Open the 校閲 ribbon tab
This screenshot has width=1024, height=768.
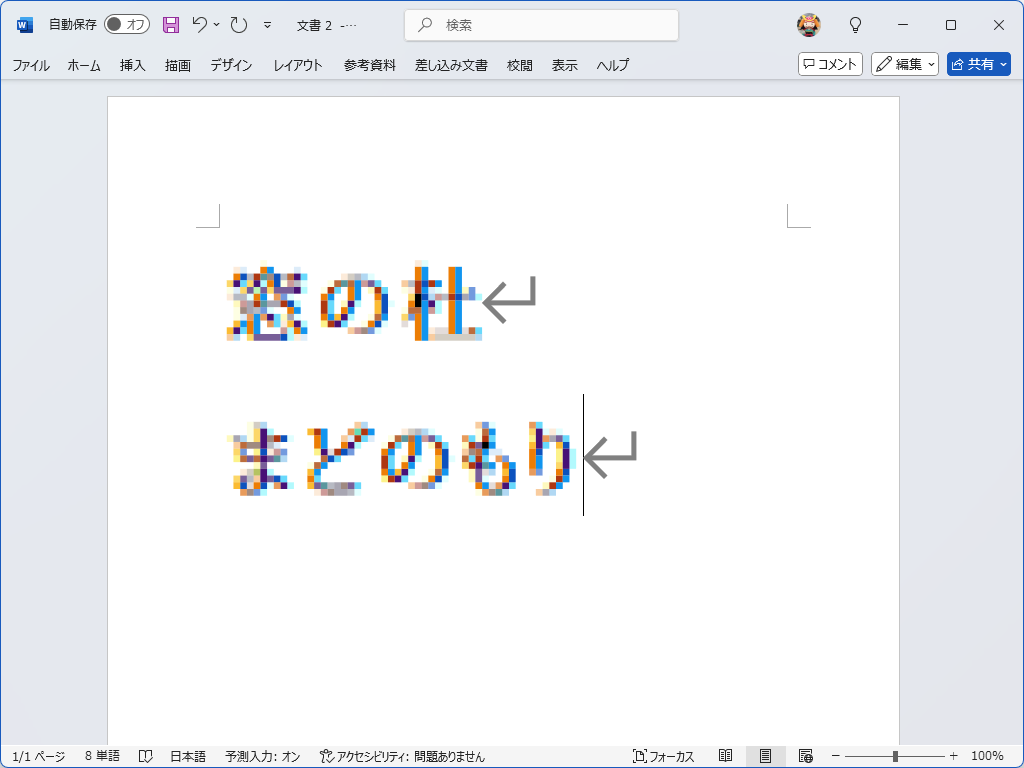pyautogui.click(x=519, y=64)
